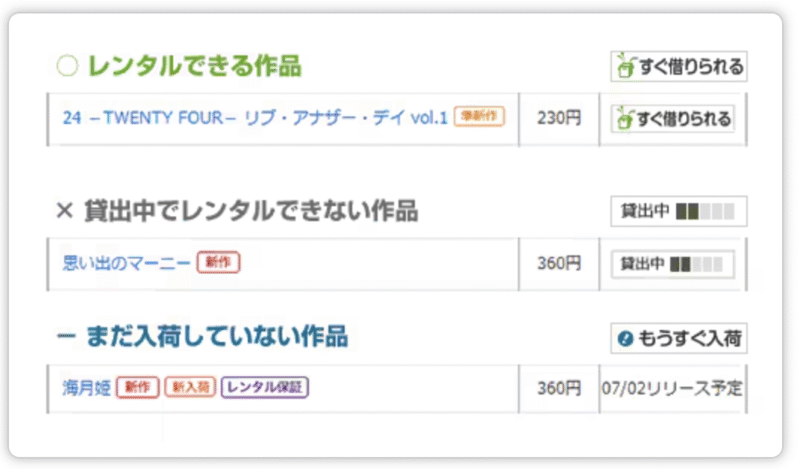The width and height of the screenshot is (800, 469).
Task: Click the × icon beside 貸出中 heading
Action: pos(65,211)
